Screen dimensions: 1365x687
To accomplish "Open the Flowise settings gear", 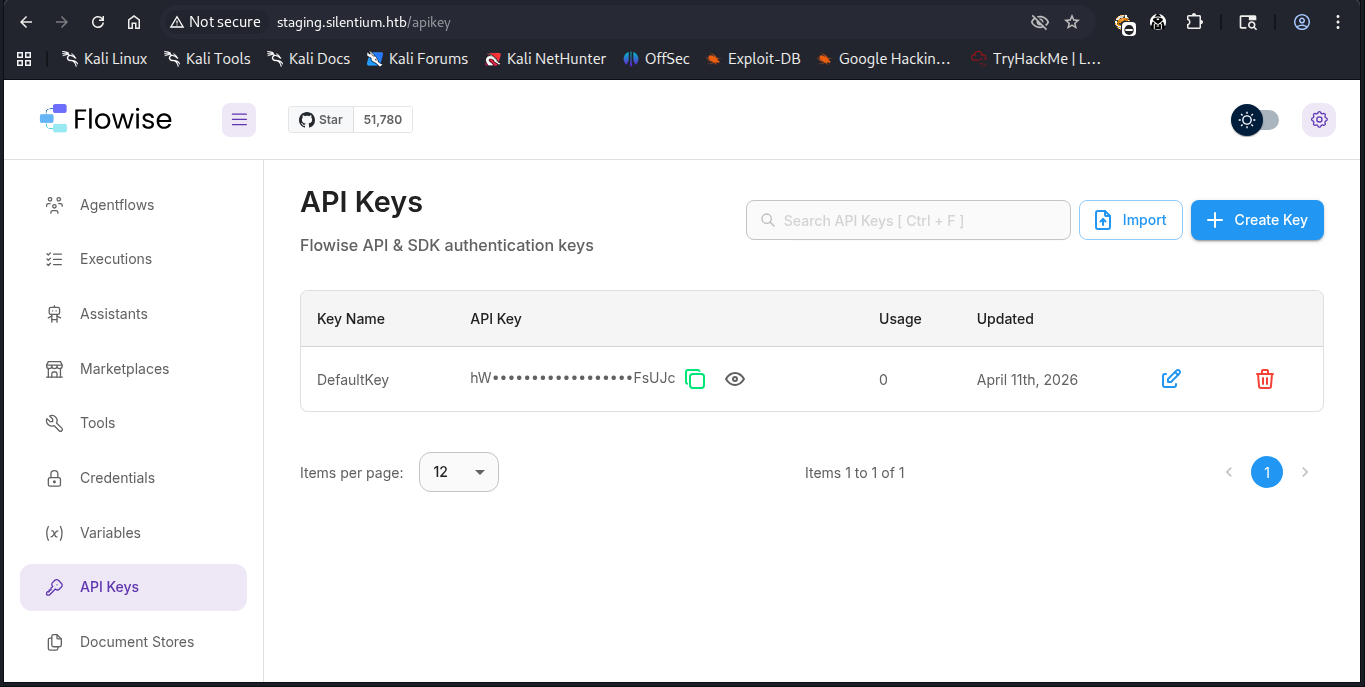I will tap(1319, 120).
